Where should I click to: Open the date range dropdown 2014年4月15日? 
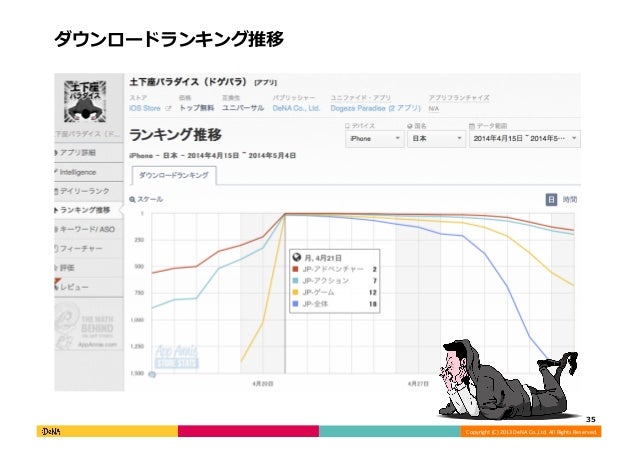tap(524, 138)
